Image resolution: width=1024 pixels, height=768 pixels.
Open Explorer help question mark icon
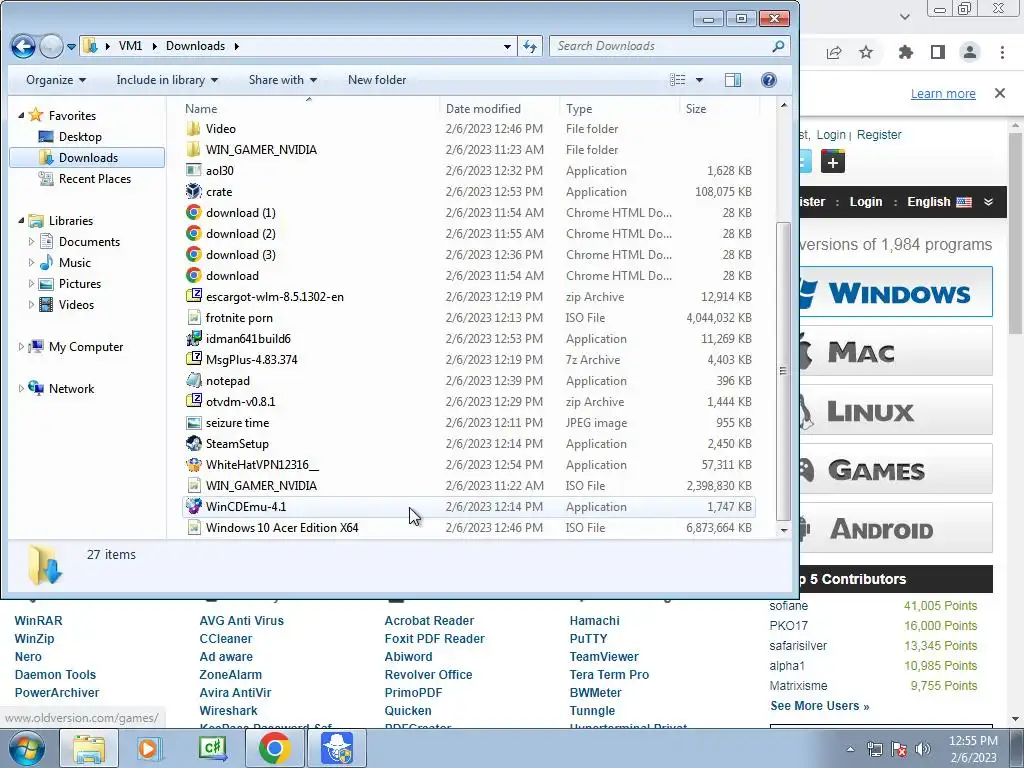point(769,80)
